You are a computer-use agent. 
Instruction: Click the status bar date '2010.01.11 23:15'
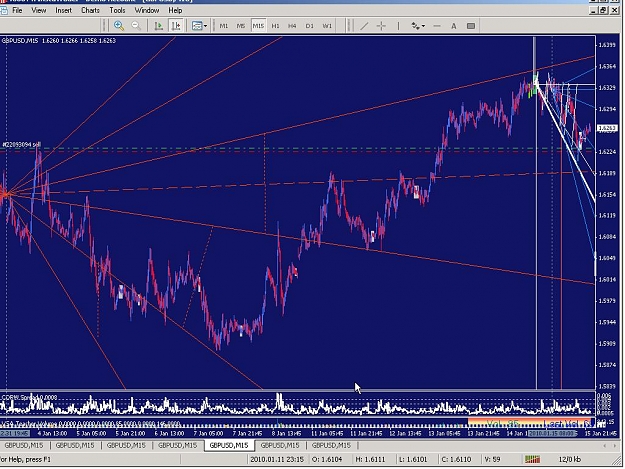(x=277, y=459)
